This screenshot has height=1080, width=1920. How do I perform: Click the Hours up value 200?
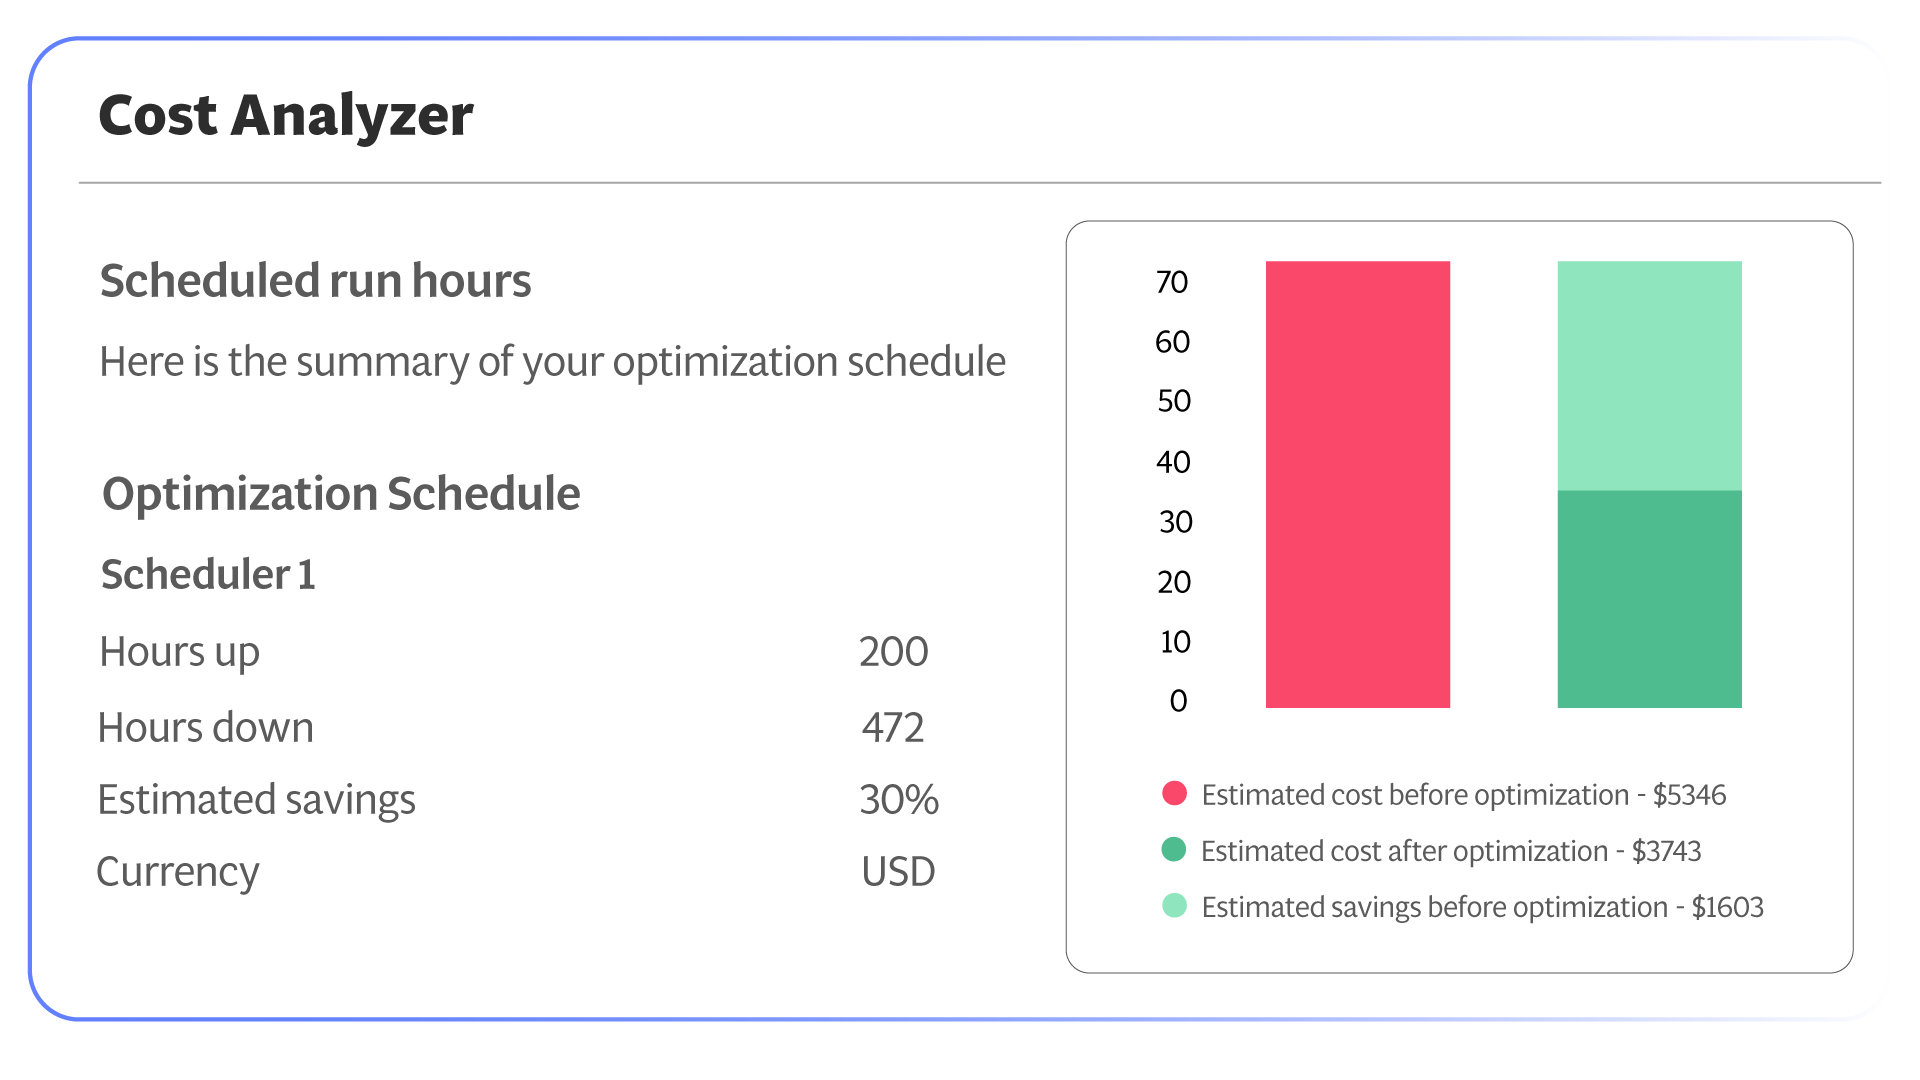[x=893, y=652]
